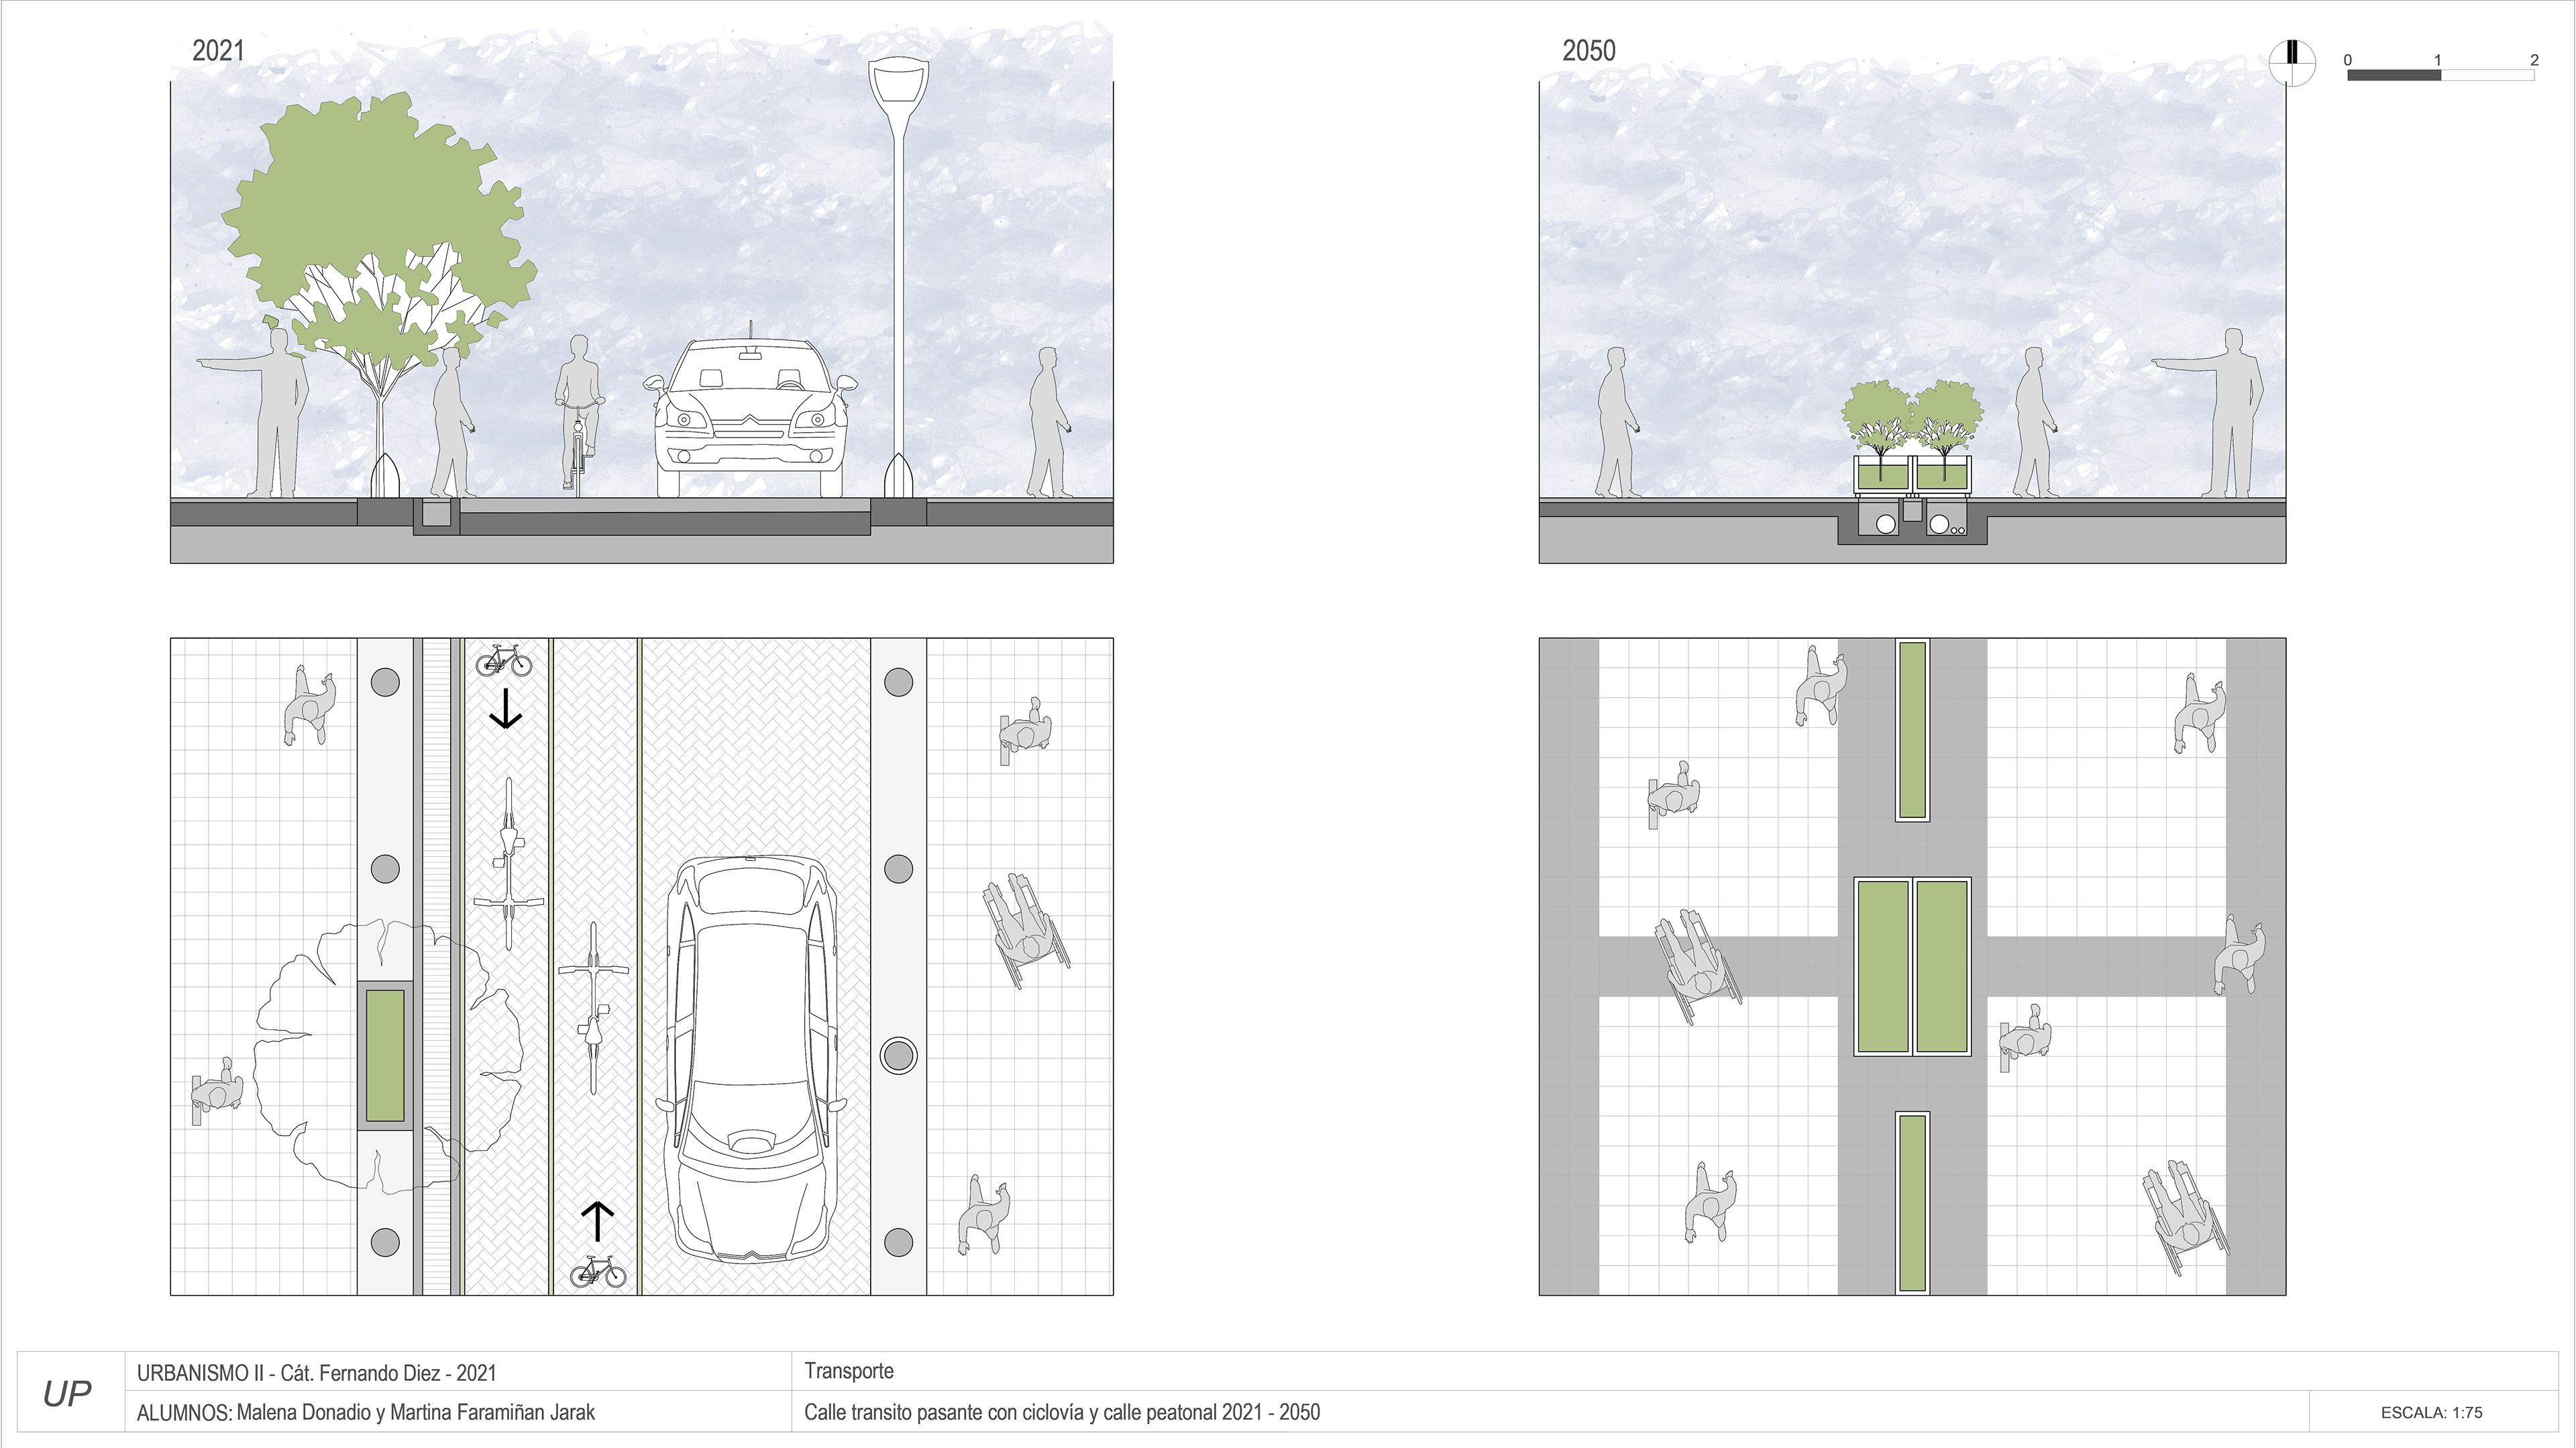Select the bottom-right wheelchair user in 2050 plan
Image resolution: width=2576 pixels, height=1448 pixels.
tap(2186, 1217)
